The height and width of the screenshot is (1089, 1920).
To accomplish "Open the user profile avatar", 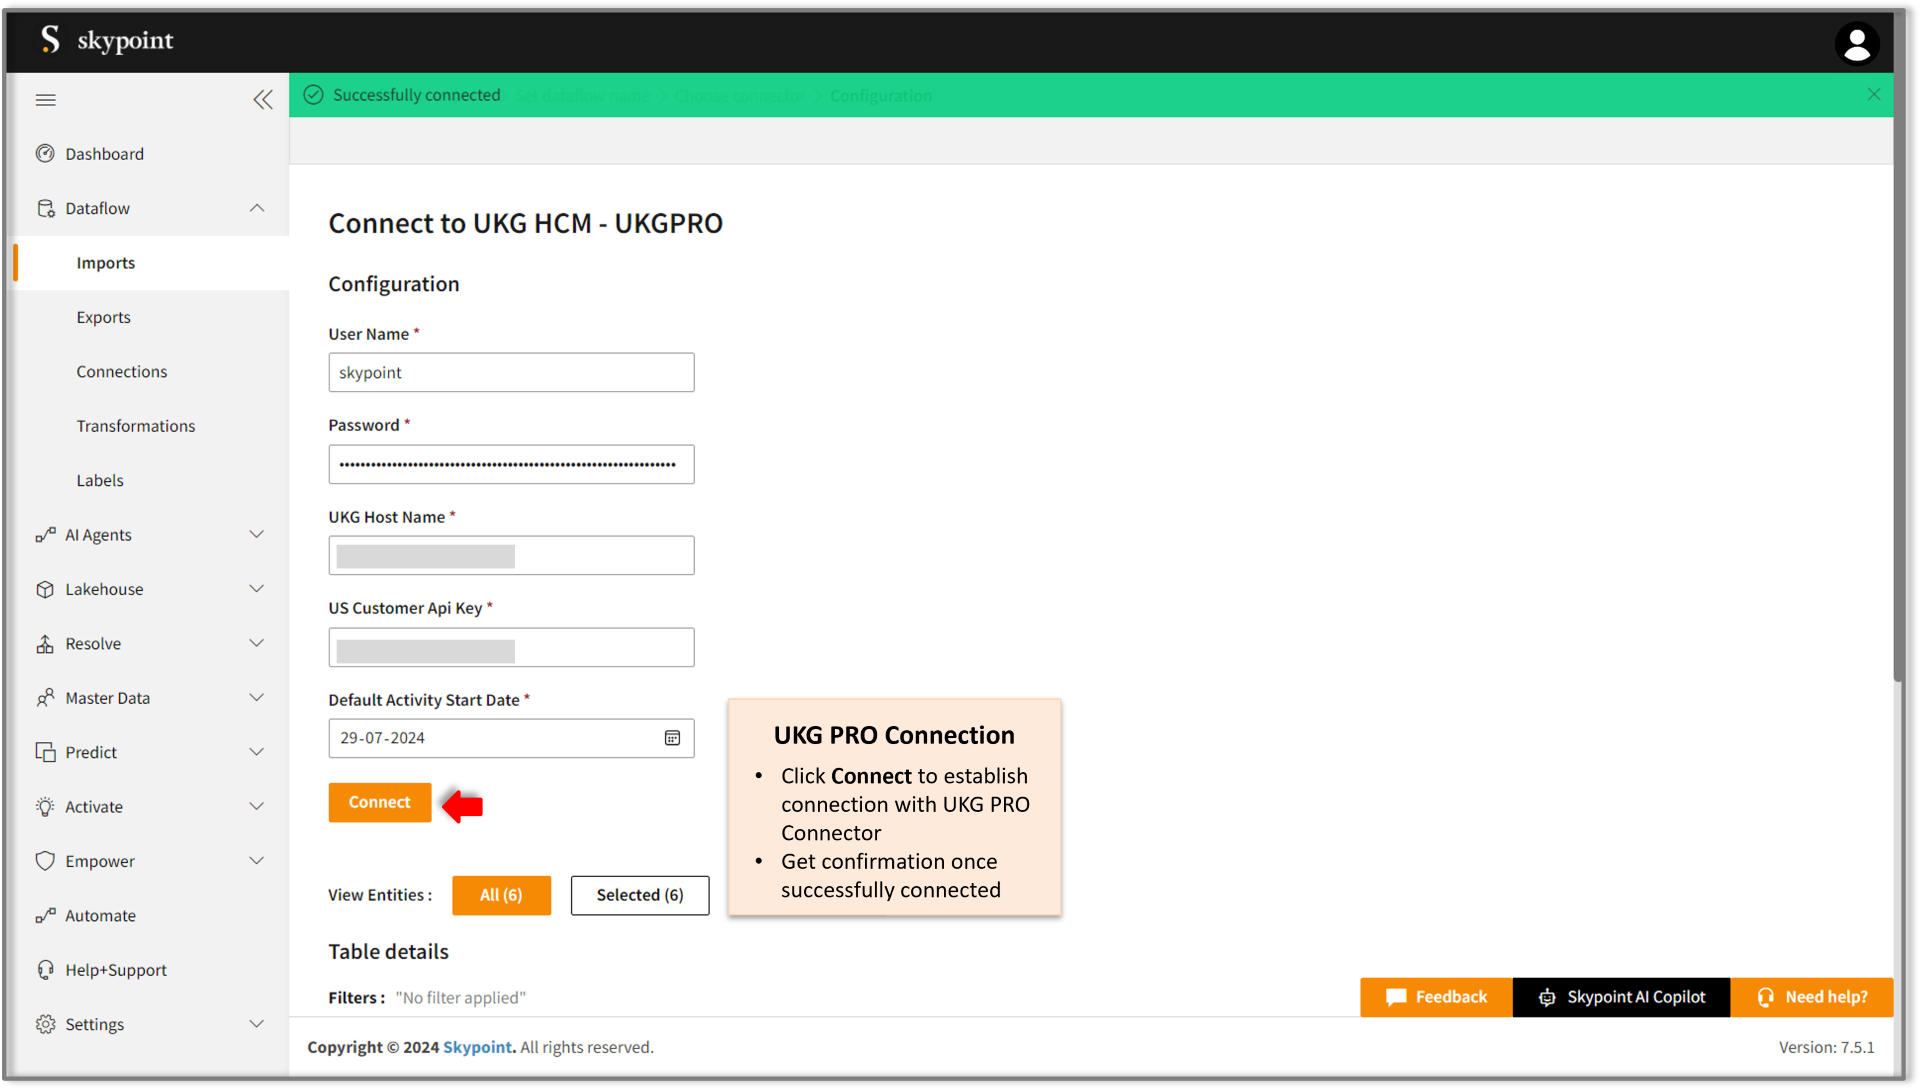I will pyautogui.click(x=1856, y=43).
